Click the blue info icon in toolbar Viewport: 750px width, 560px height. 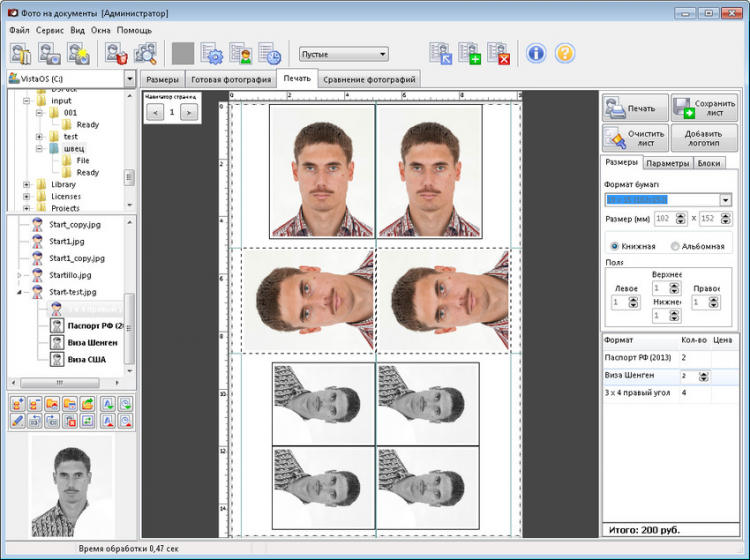[536, 54]
